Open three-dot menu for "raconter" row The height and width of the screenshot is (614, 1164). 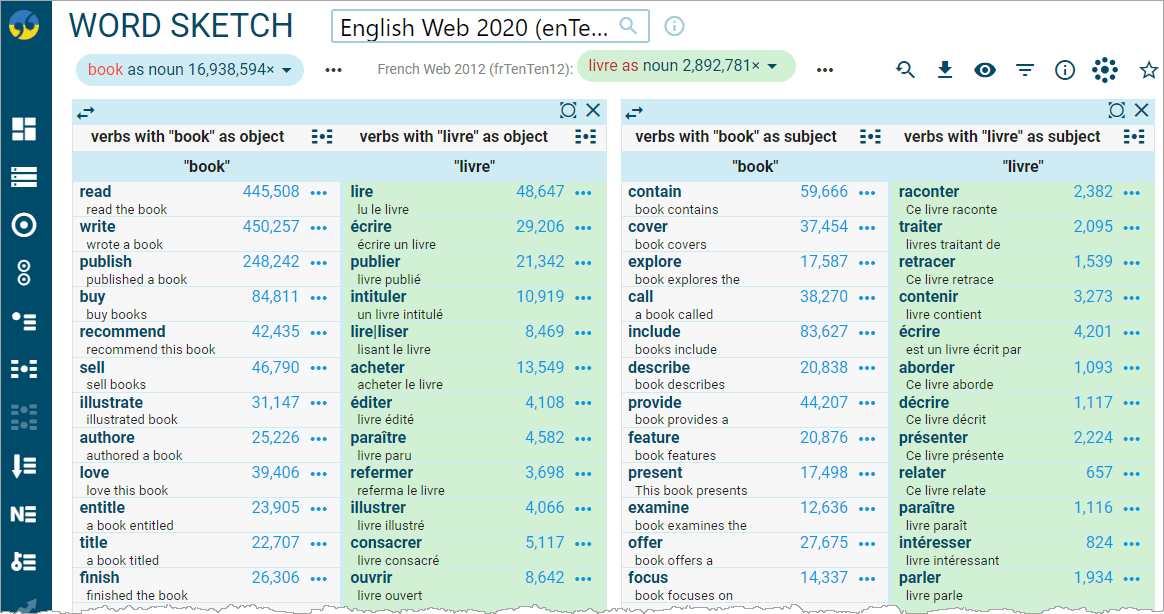(1132, 193)
